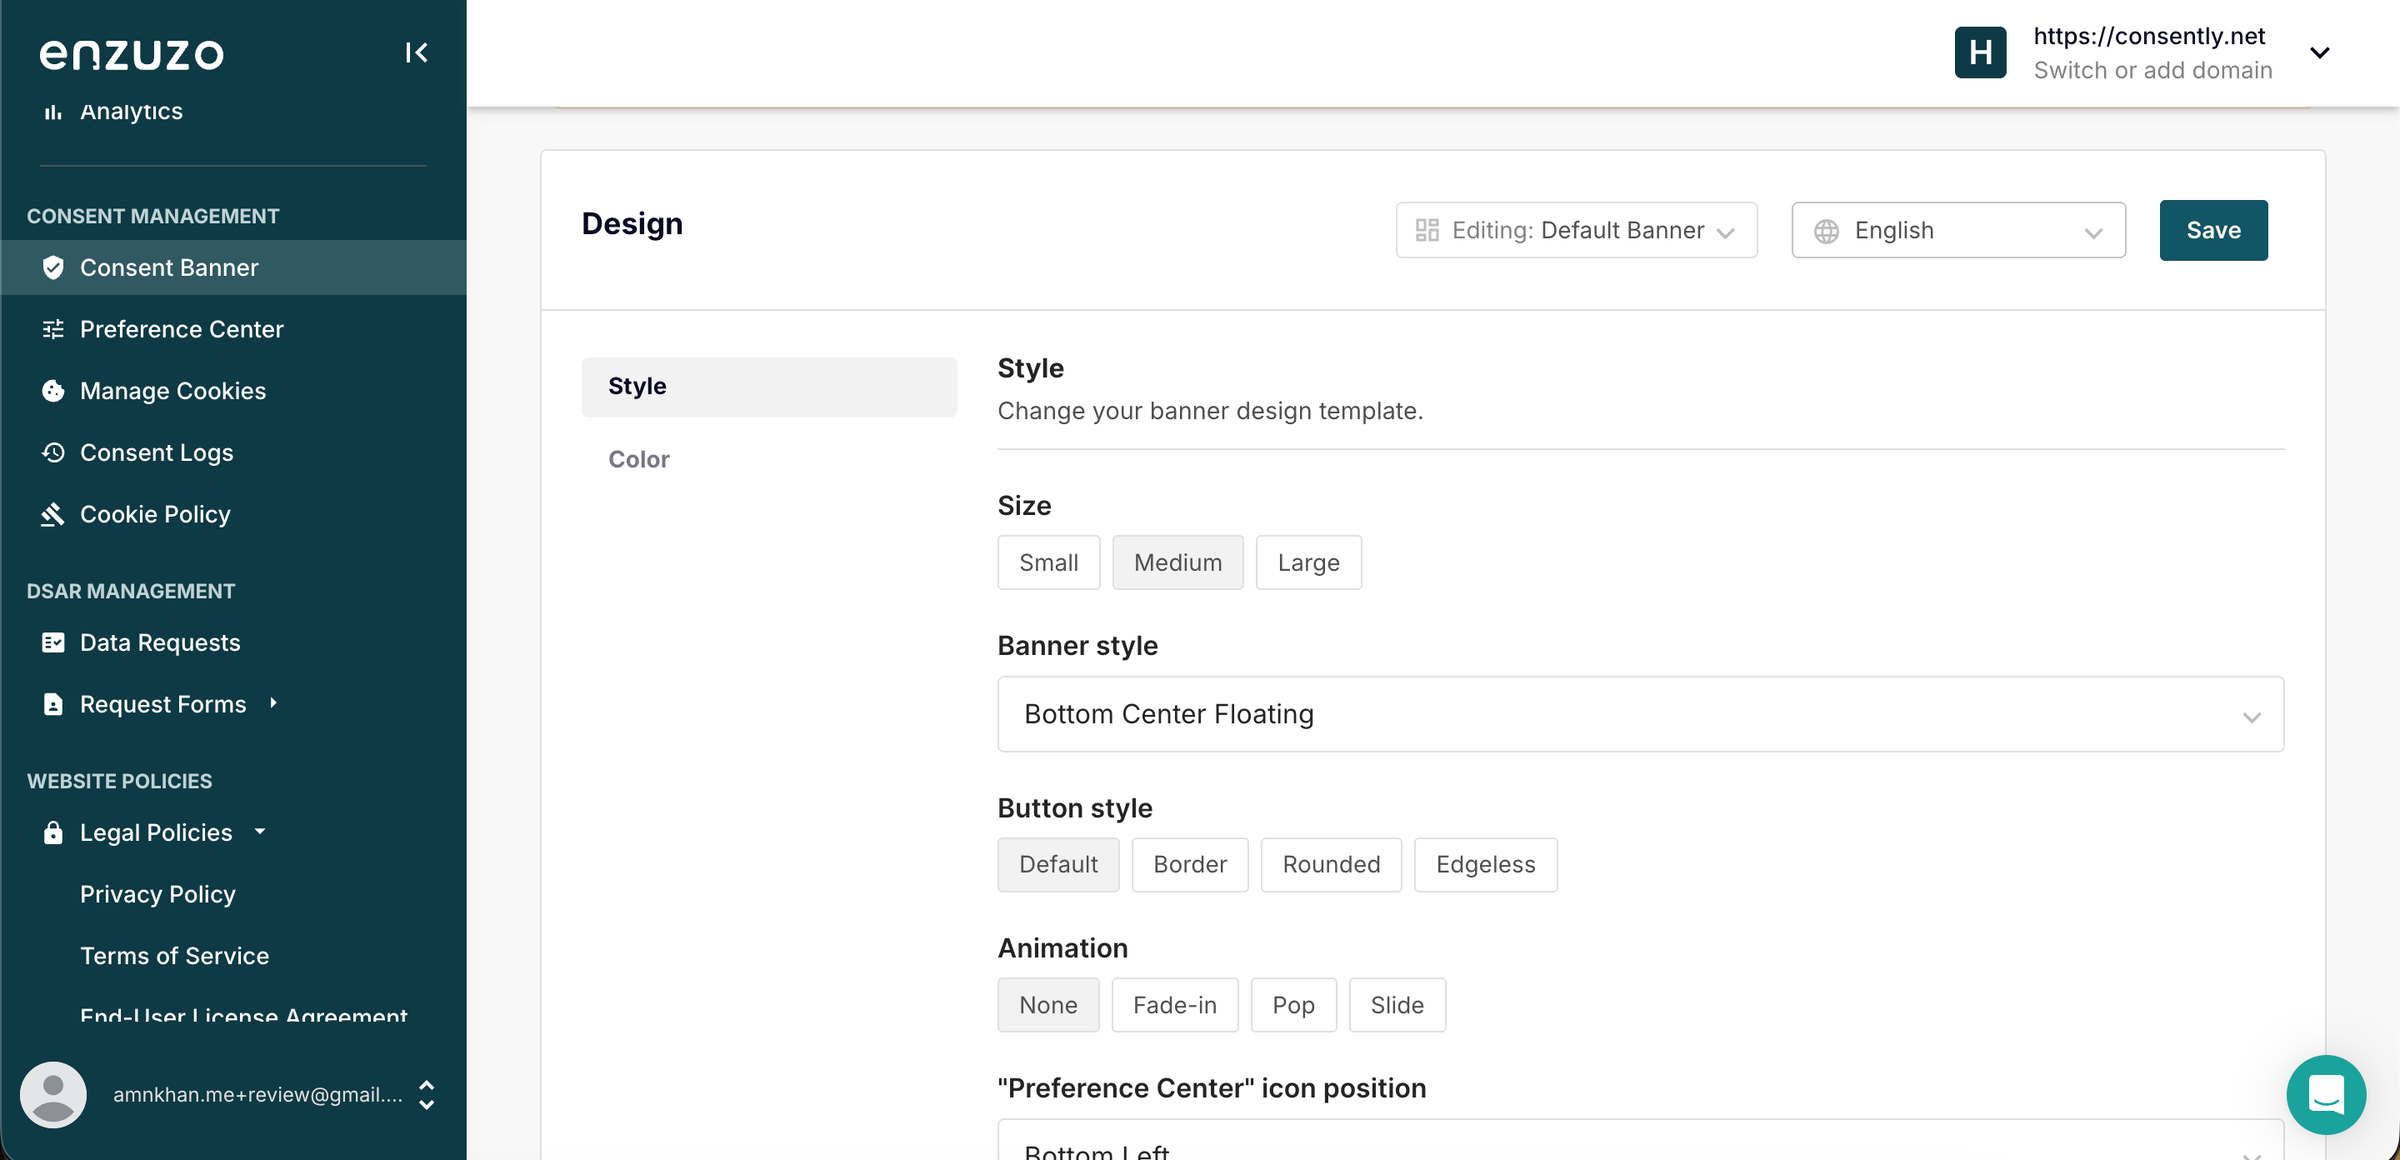This screenshot has height=1160, width=2400.
Task: Expand the domain switcher chevron
Action: tap(2320, 53)
